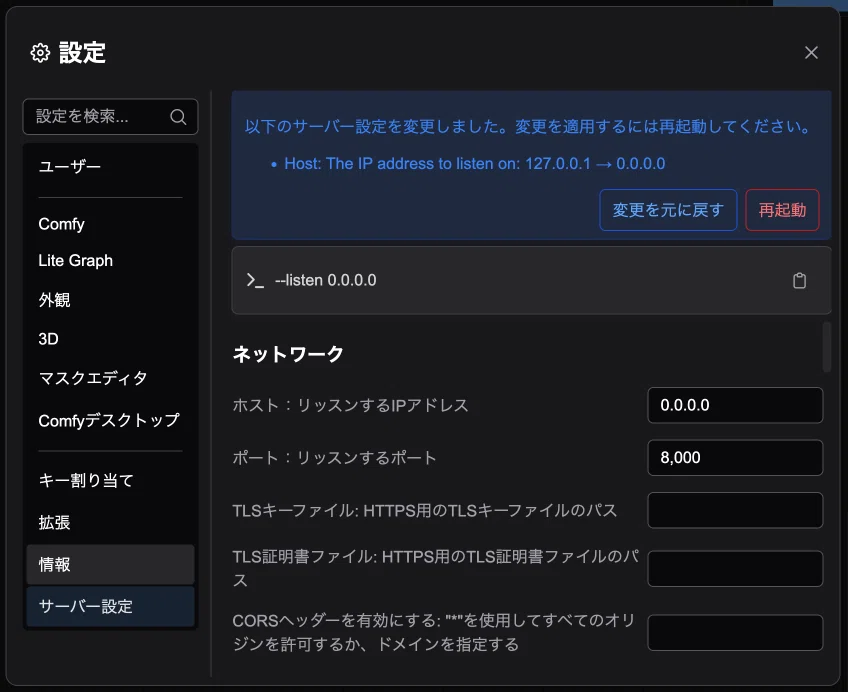Select the サーバー設定 category
Image resolution: width=848 pixels, height=692 pixels.
(110, 607)
